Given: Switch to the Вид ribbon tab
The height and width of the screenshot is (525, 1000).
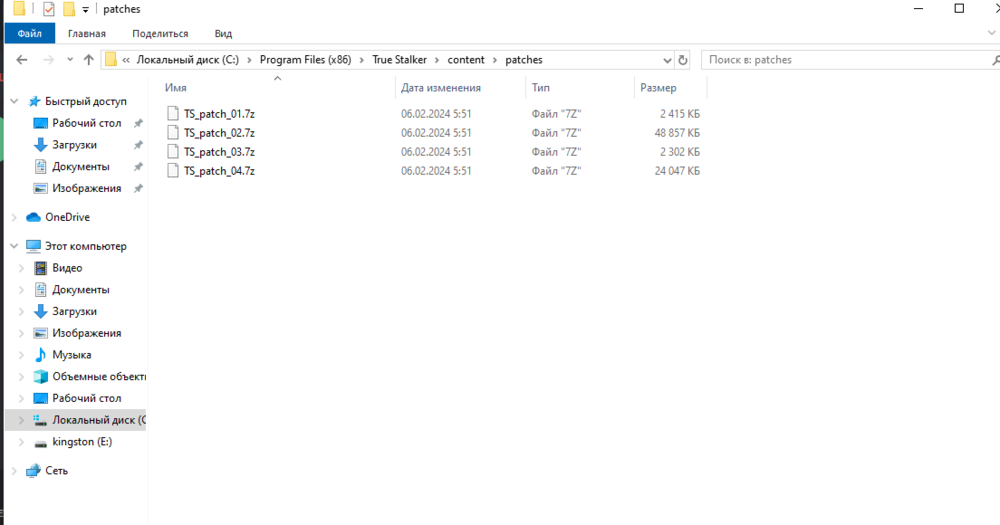Looking at the screenshot, I should [223, 33].
